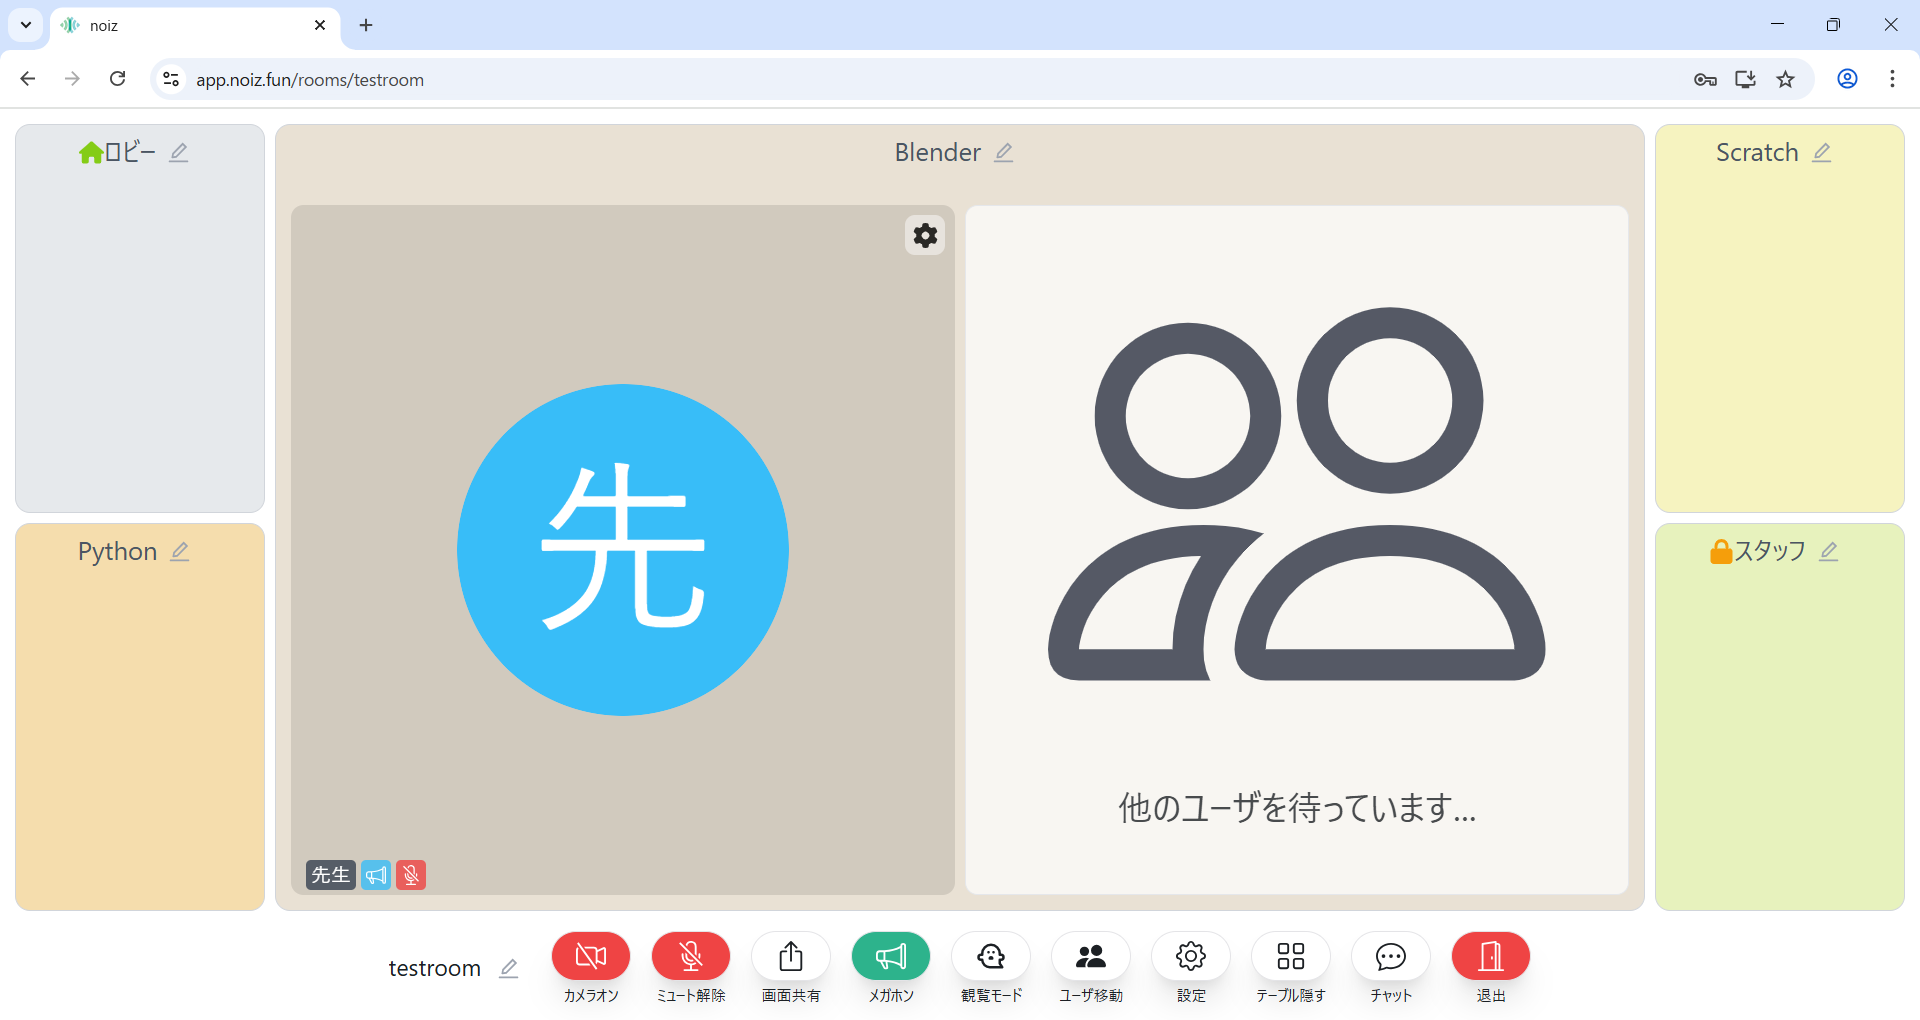Toggle テーブル隠す to hide tables
Viewport: 1920px width, 1020px height.
coord(1290,956)
